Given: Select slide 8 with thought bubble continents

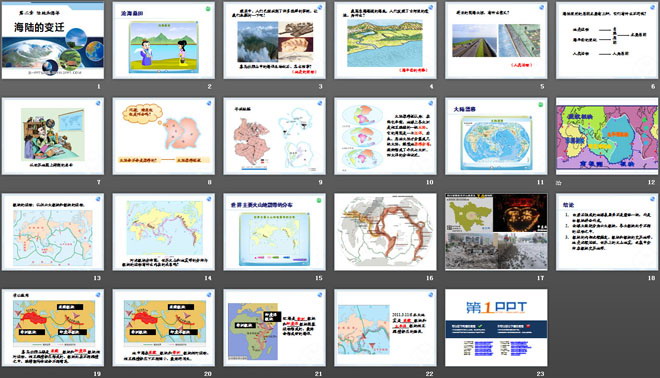Looking at the screenshot, I should click(x=164, y=136).
